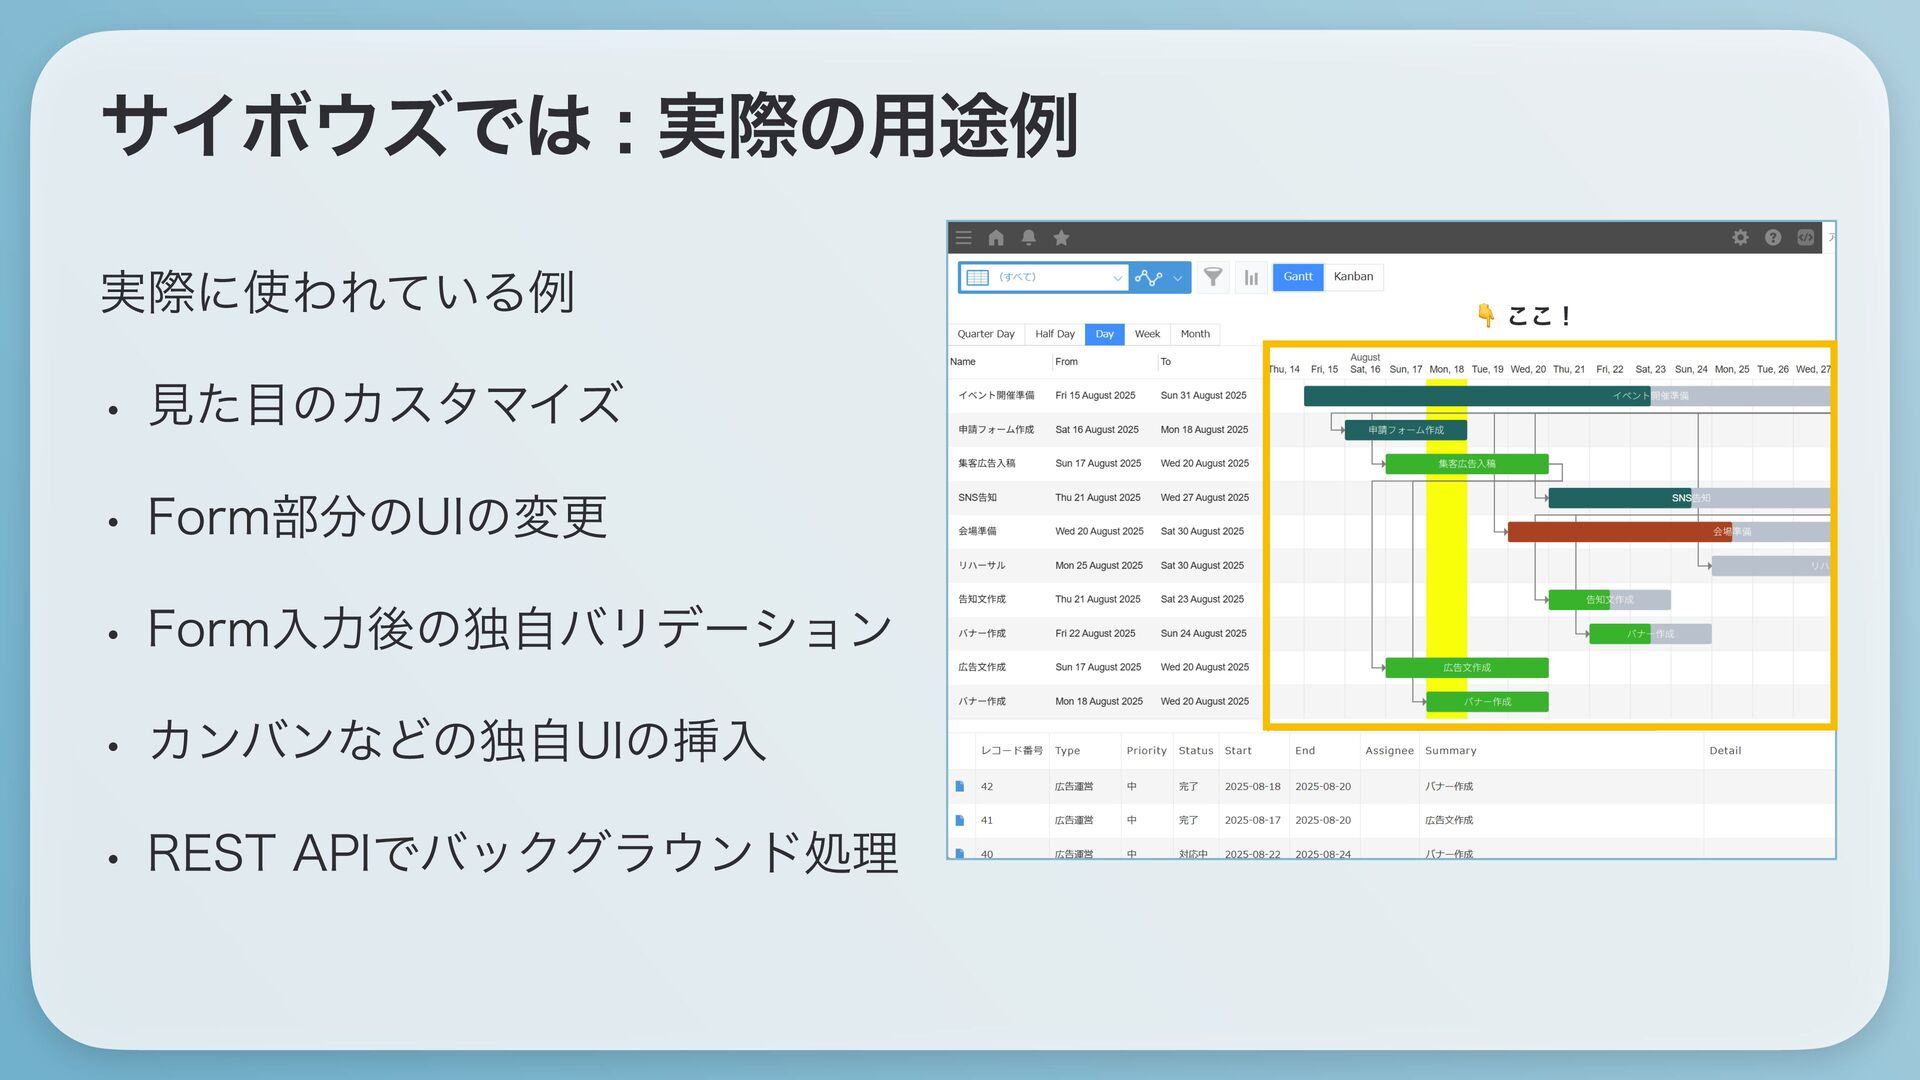Go to the home icon
1920x1080 pixels.
point(996,237)
